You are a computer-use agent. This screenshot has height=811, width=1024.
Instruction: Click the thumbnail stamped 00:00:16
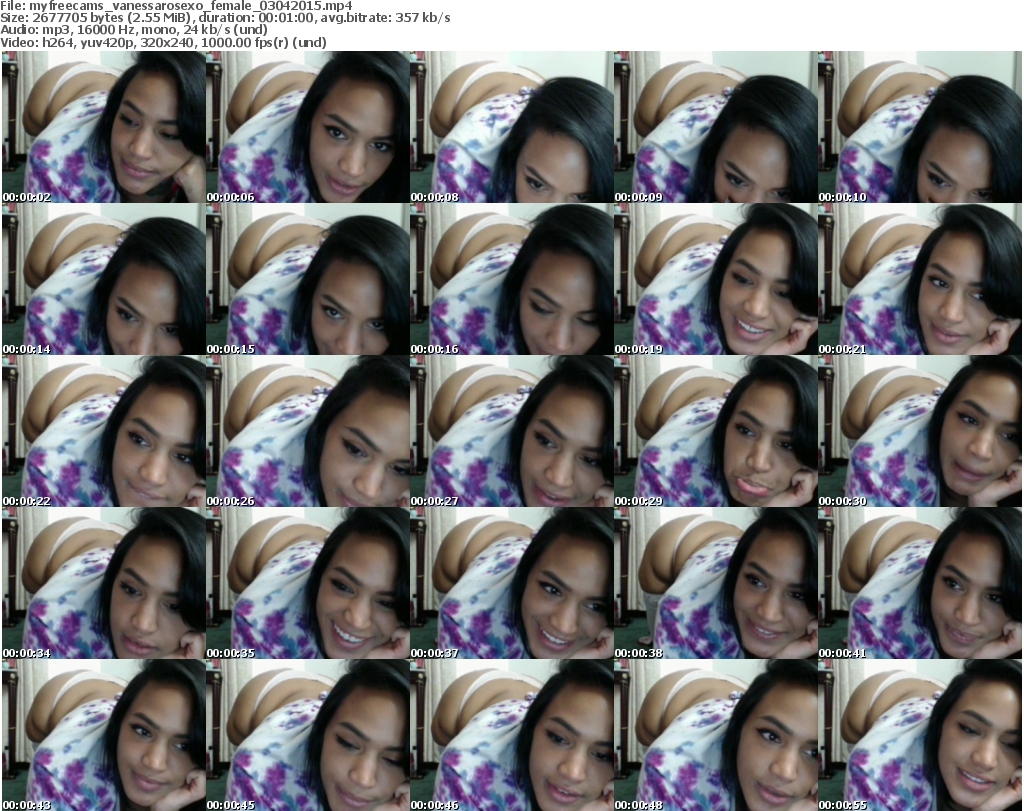pos(511,280)
